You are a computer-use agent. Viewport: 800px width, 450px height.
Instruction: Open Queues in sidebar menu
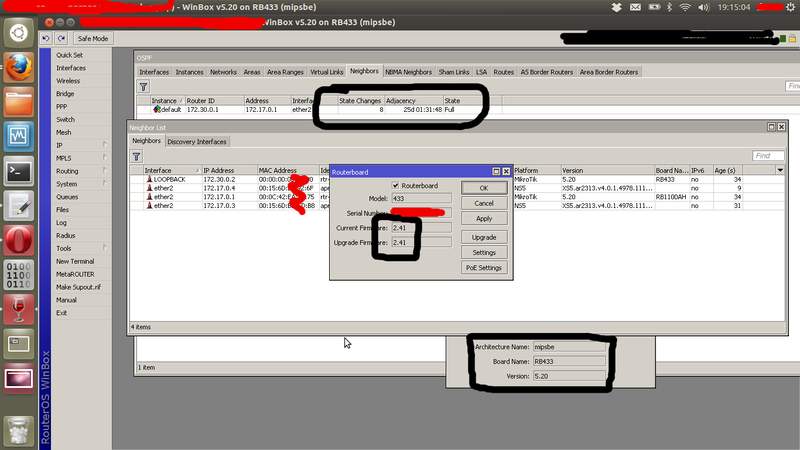click(67, 196)
